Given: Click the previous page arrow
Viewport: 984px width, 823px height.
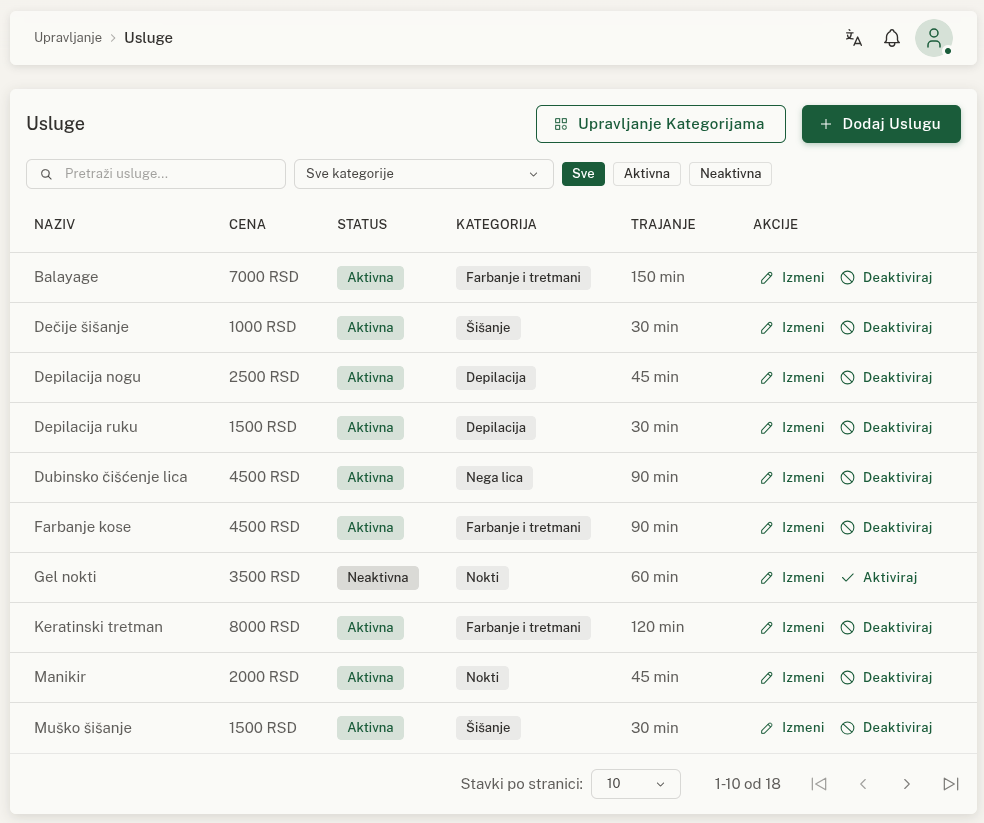Looking at the screenshot, I should [863, 784].
